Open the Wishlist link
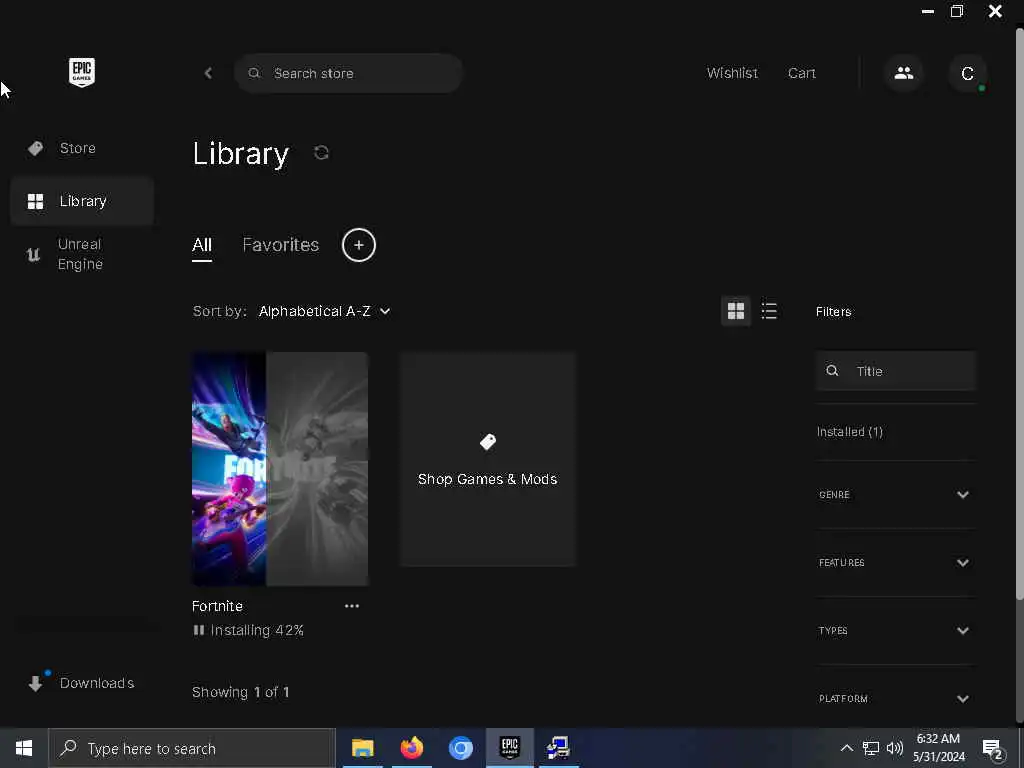The height and width of the screenshot is (768, 1024). 732,73
